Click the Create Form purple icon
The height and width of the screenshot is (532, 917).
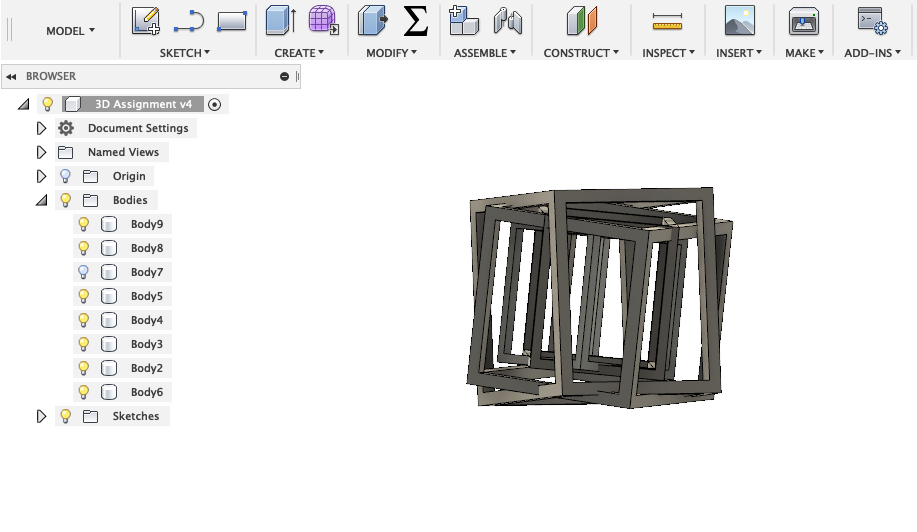[x=323, y=20]
